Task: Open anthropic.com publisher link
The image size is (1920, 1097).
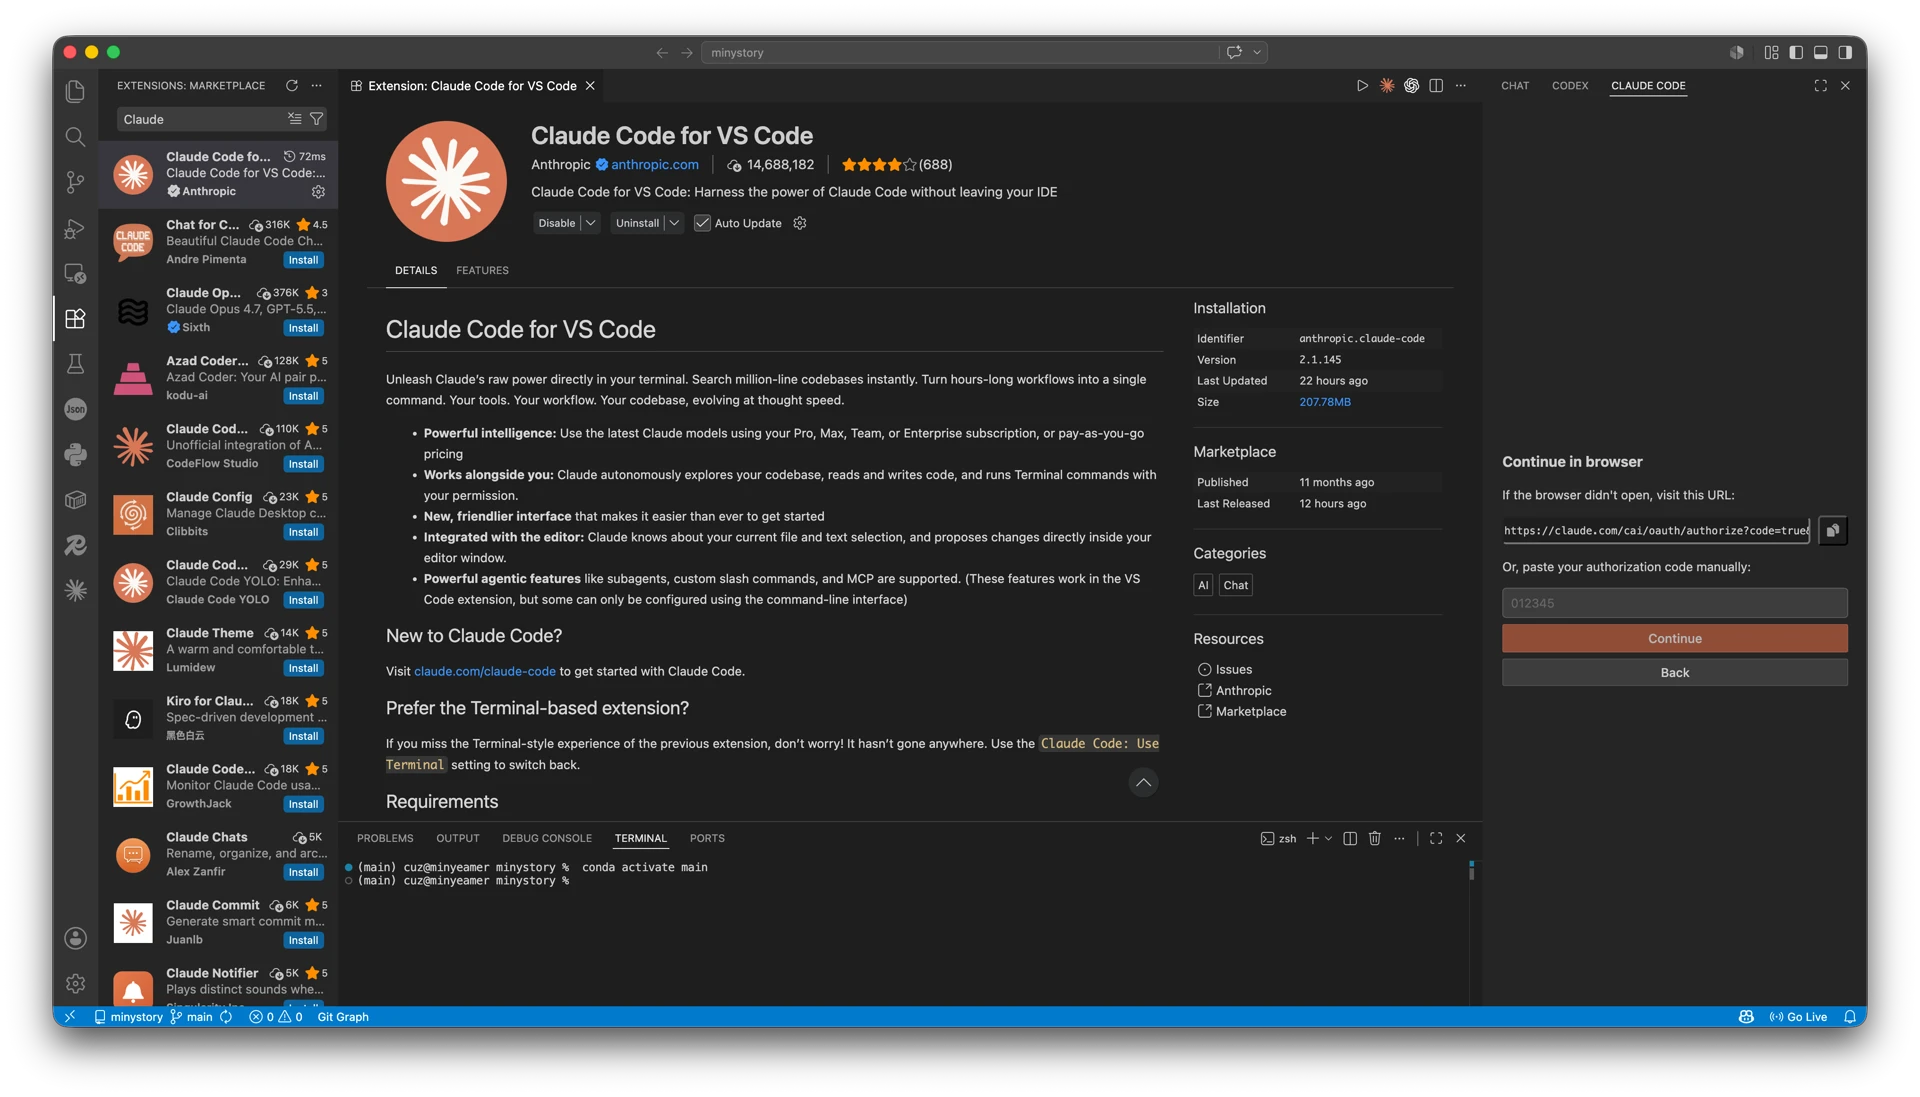Action: [x=655, y=165]
